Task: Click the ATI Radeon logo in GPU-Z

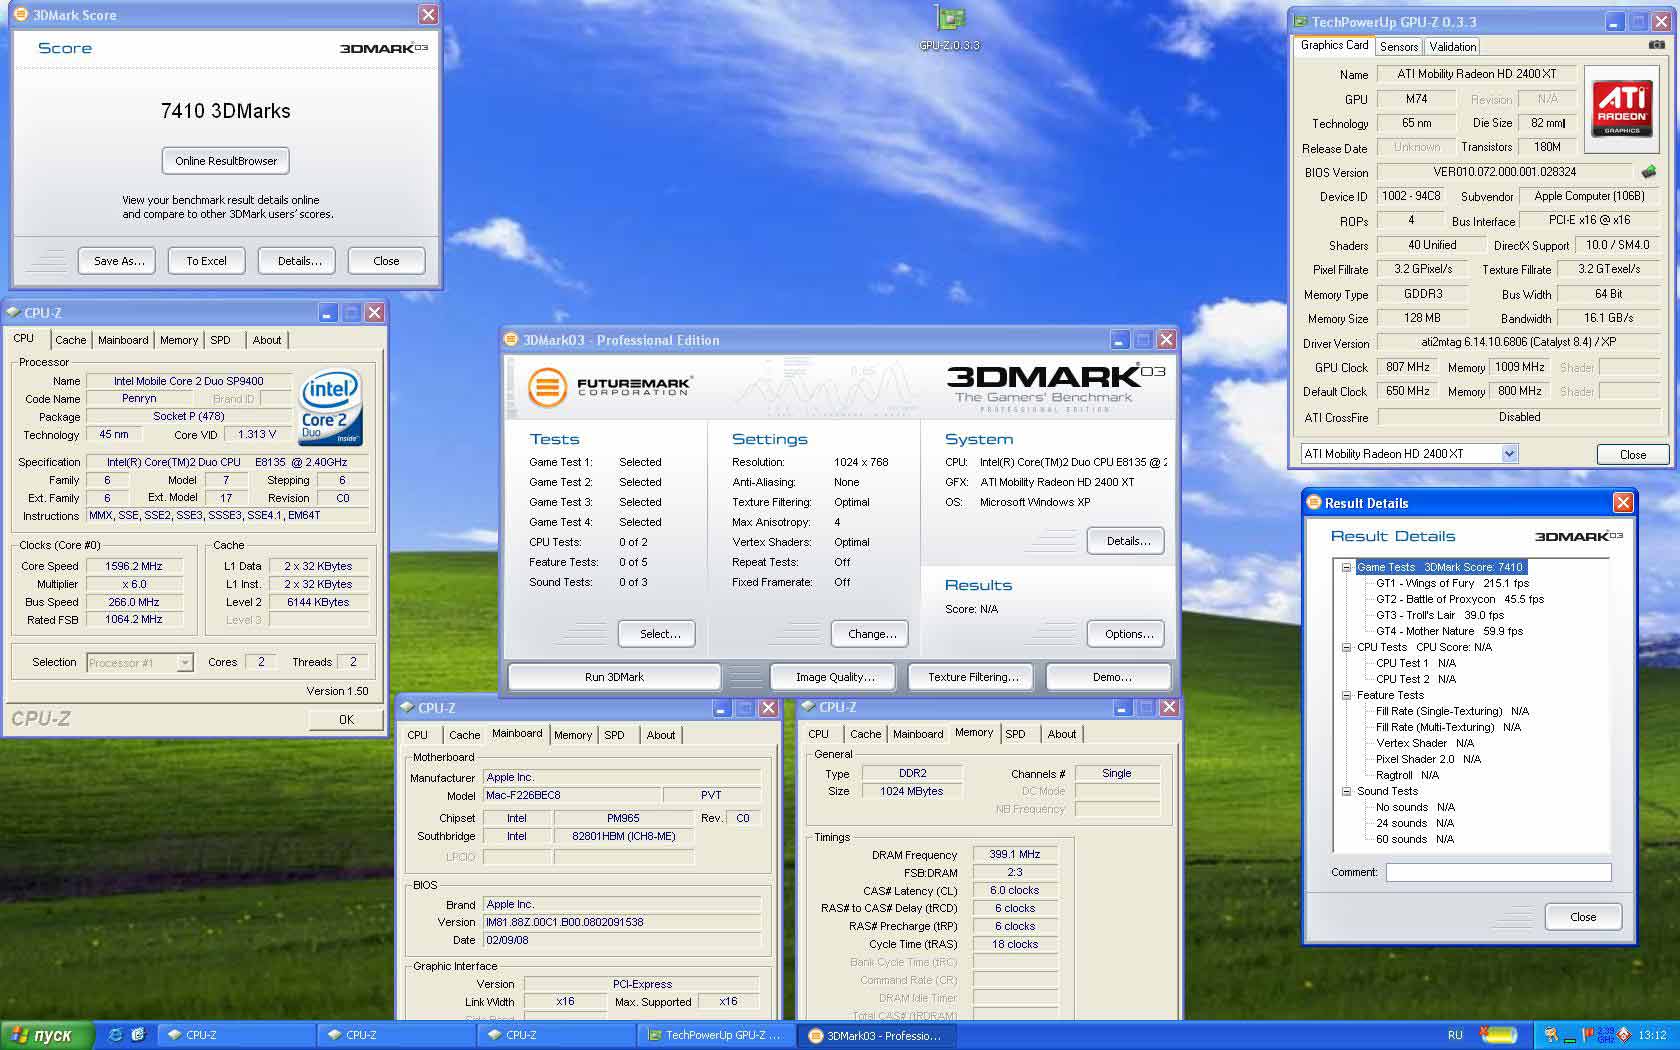Action: click(x=1621, y=109)
